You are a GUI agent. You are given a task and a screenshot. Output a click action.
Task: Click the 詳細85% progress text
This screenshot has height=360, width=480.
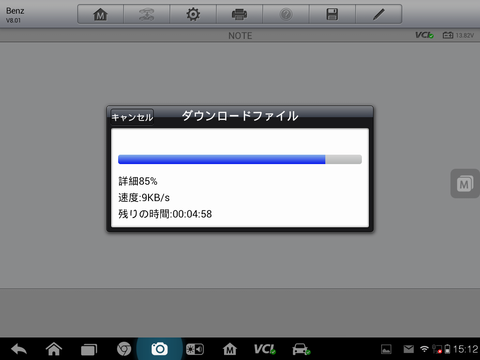click(138, 181)
